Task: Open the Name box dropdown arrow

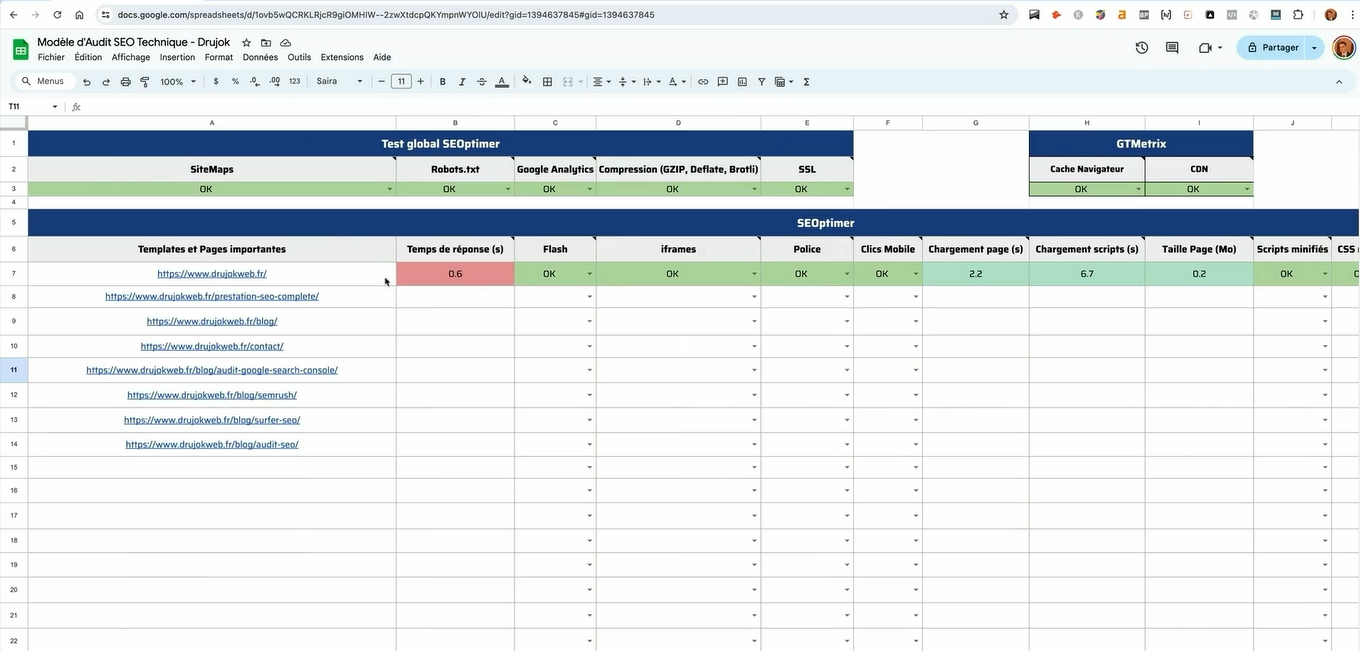Action: pyautogui.click(x=55, y=107)
